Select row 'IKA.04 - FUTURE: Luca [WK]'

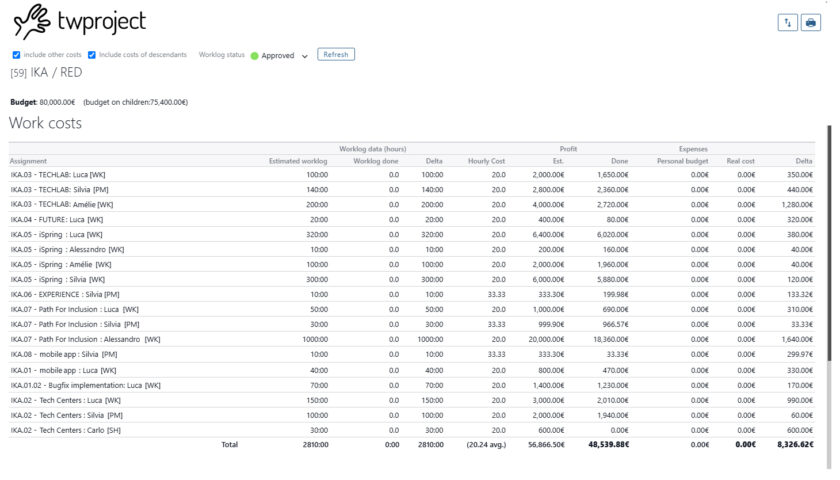411,220
